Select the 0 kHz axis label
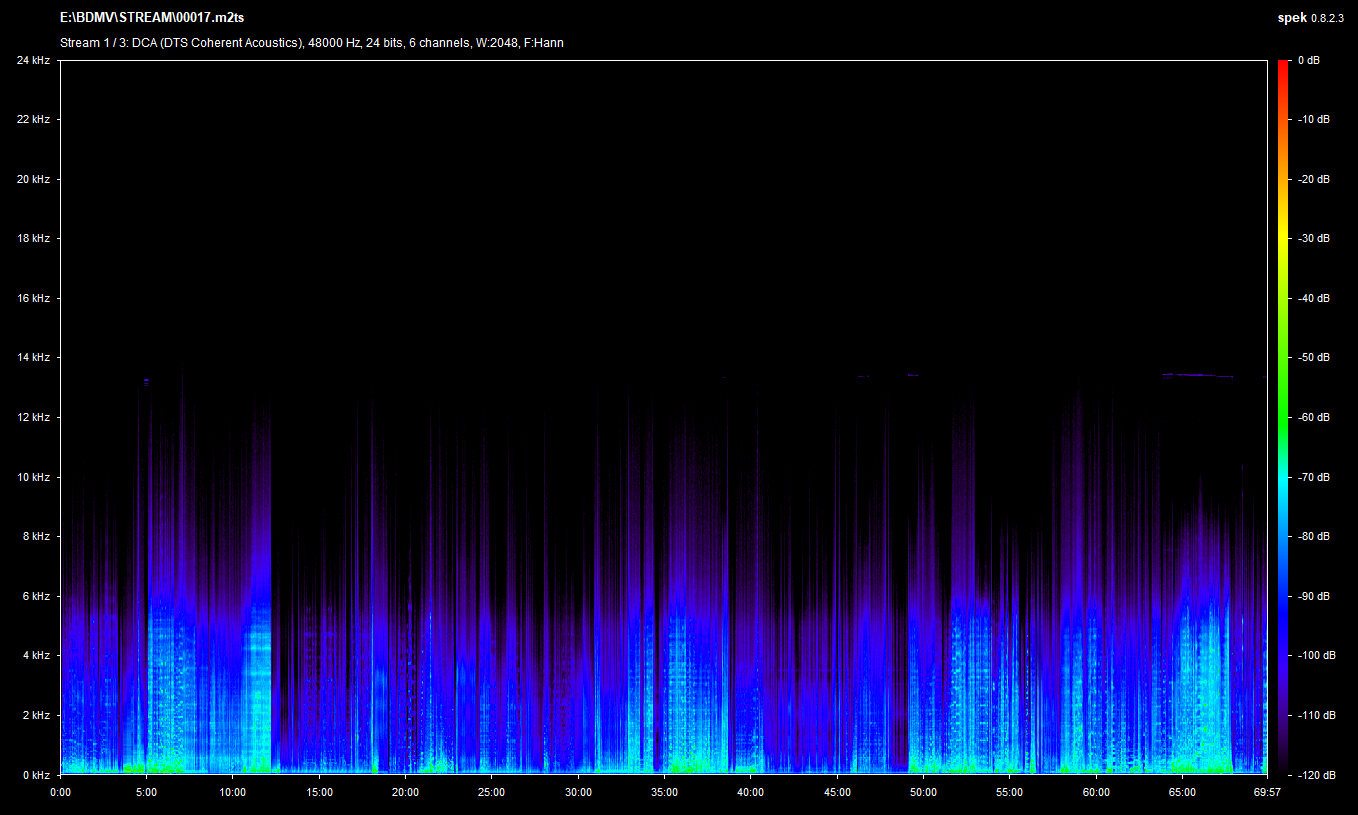The height and width of the screenshot is (815, 1358). coord(35,775)
